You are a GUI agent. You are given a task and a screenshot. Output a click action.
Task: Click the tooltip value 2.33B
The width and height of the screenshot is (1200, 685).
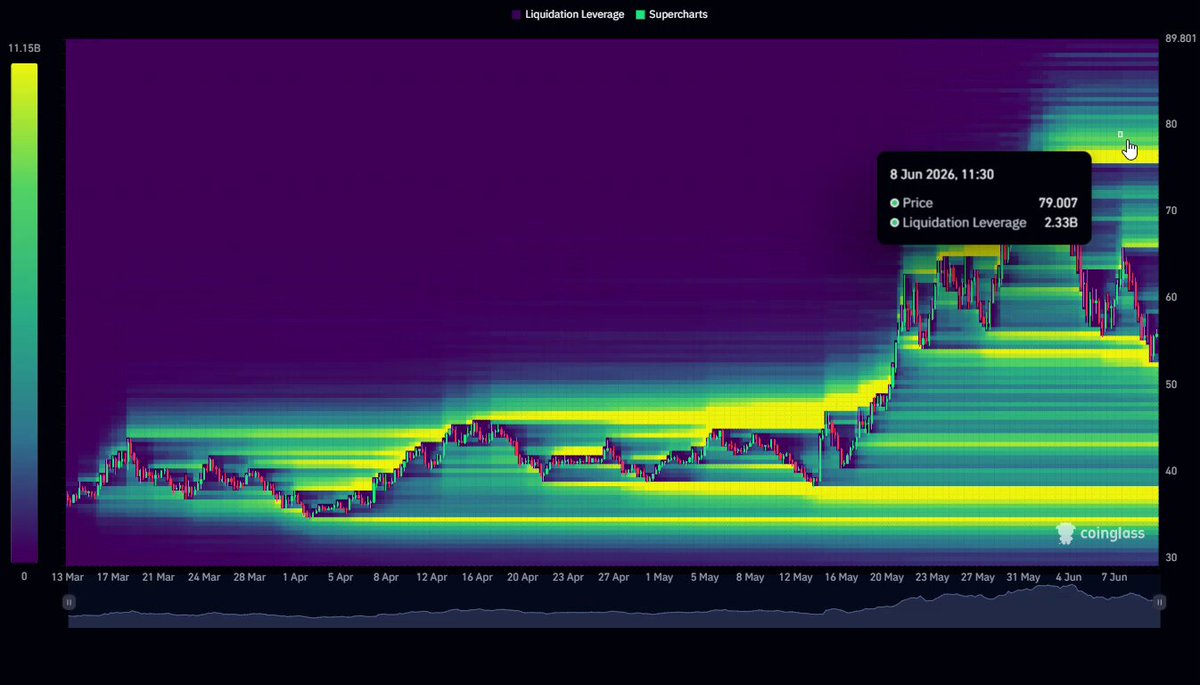coord(1060,223)
